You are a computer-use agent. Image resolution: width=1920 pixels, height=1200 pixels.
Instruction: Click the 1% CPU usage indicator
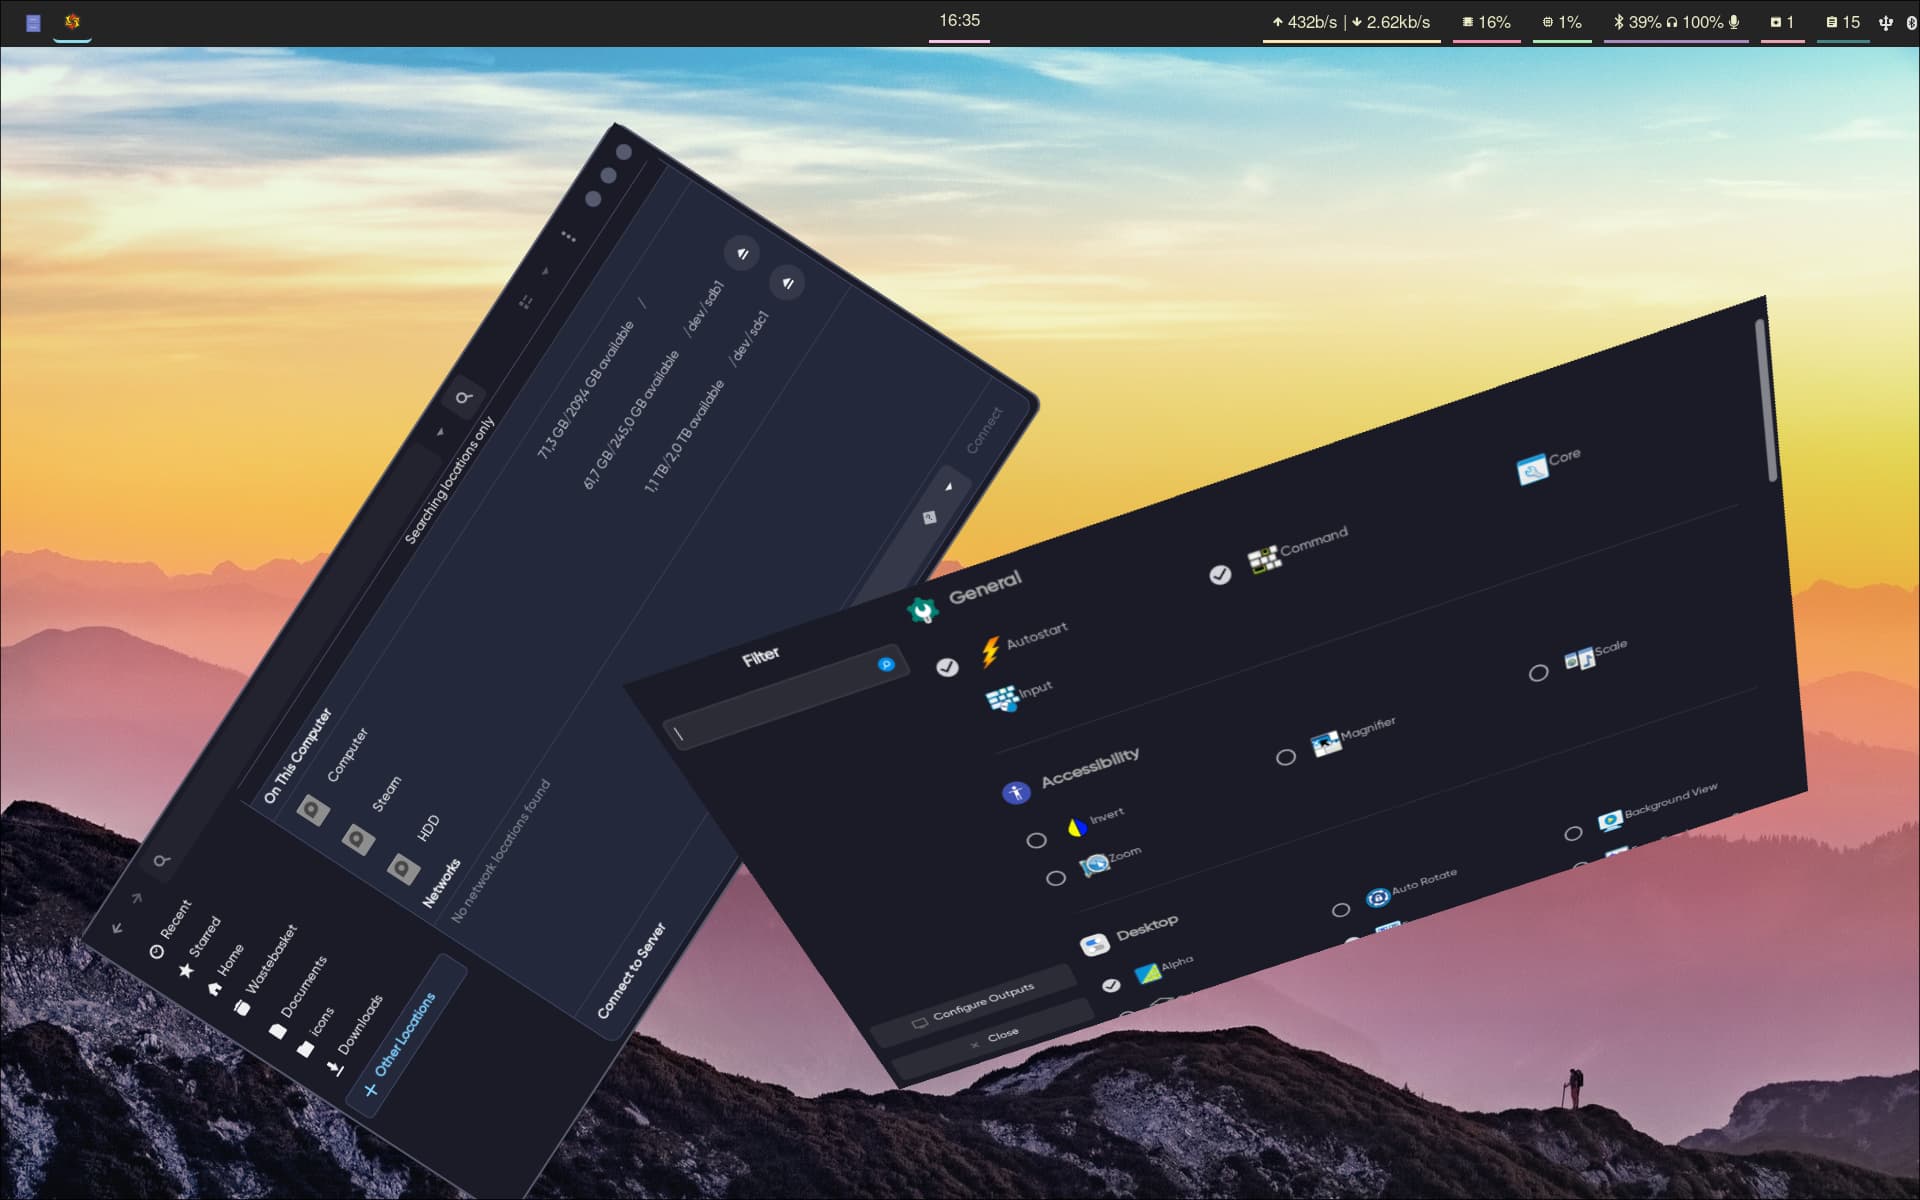point(1562,22)
